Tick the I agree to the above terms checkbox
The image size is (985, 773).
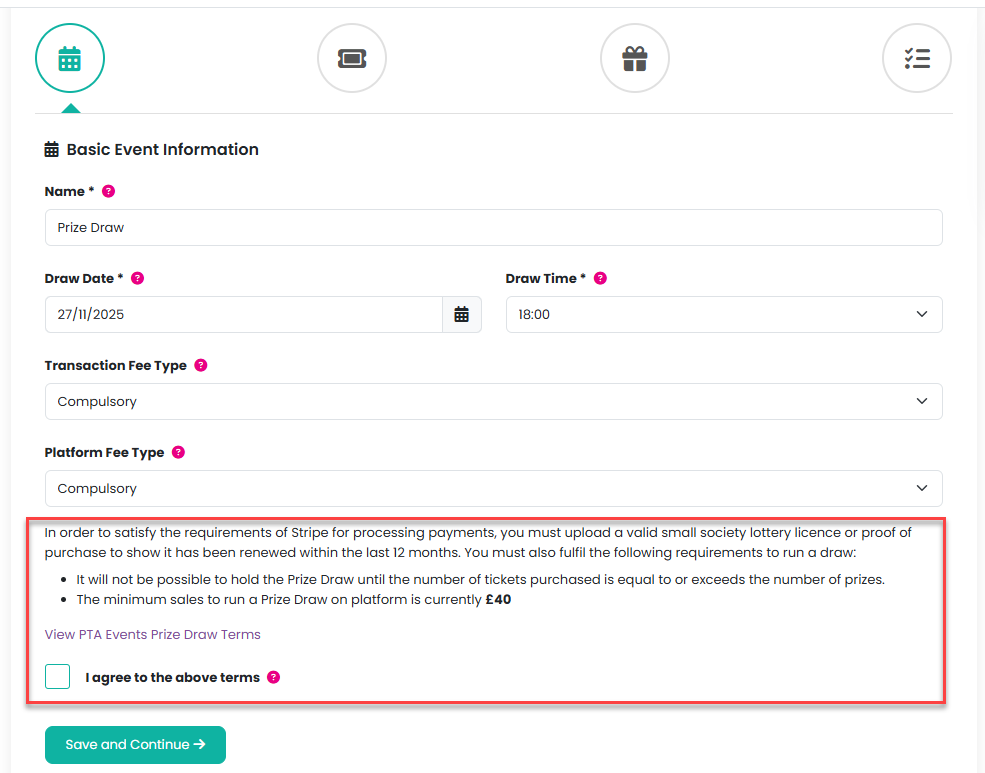[58, 677]
